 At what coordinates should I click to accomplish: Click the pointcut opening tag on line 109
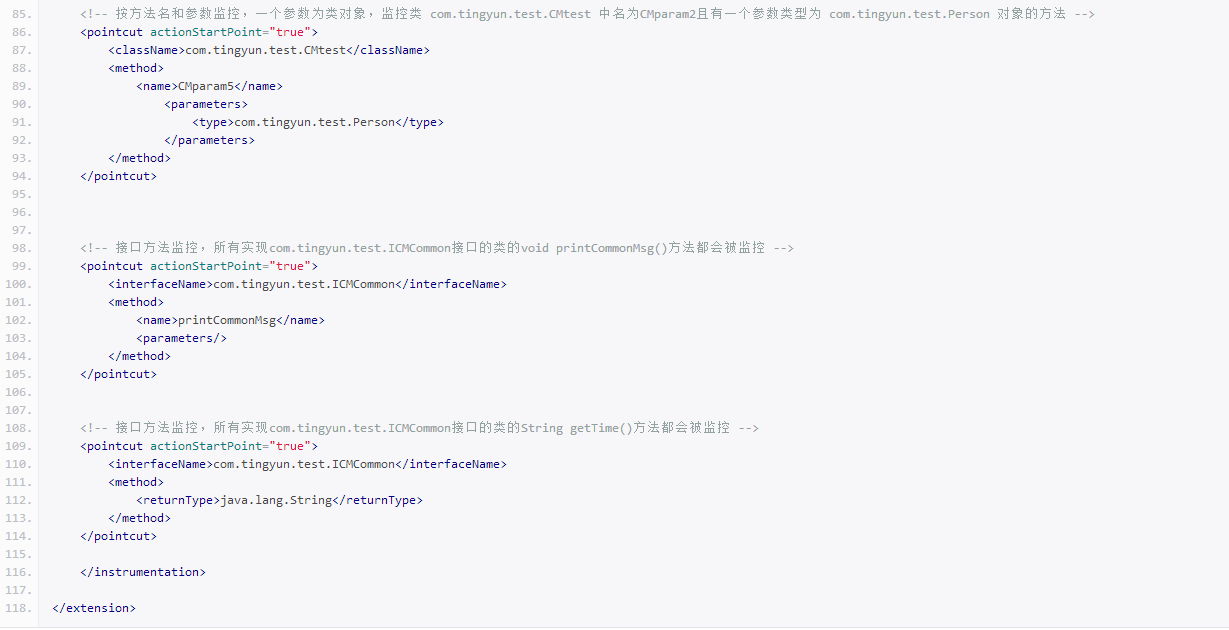pos(199,446)
